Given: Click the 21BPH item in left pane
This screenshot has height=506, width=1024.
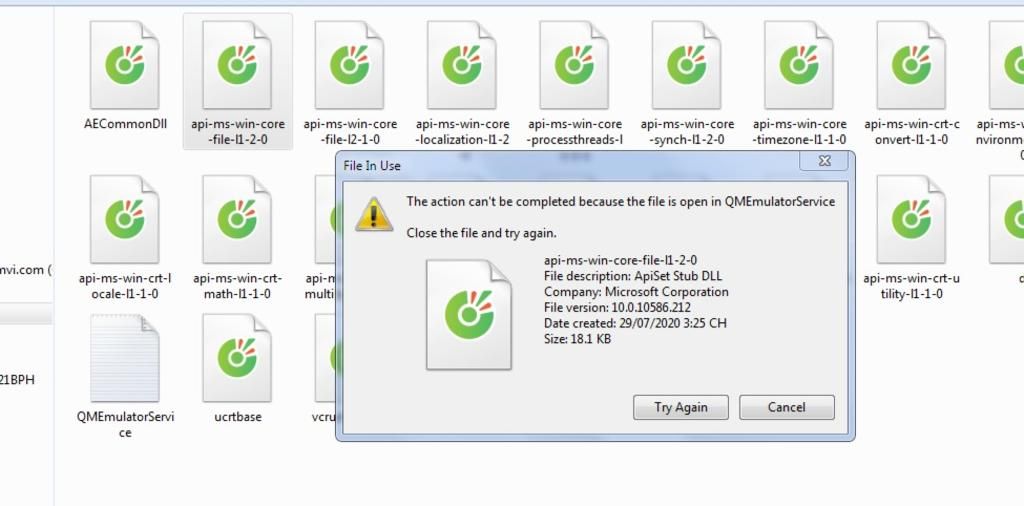Looking at the screenshot, I should [x=17, y=379].
